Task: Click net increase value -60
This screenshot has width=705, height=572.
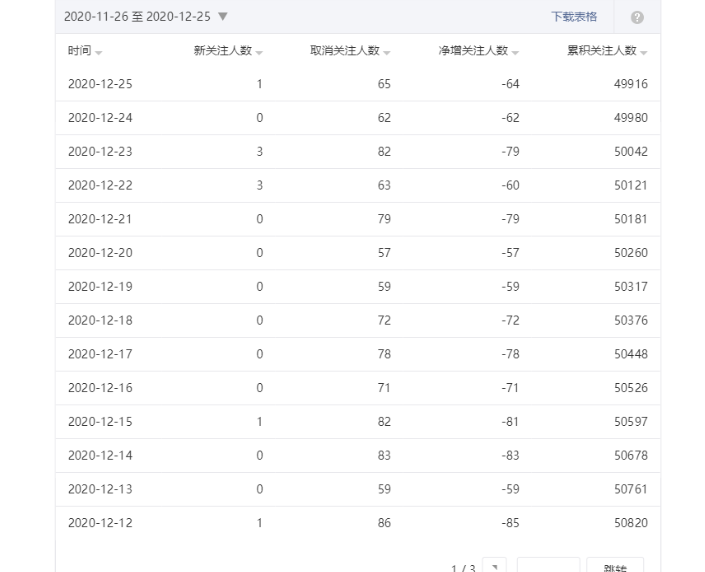Action: [510, 185]
